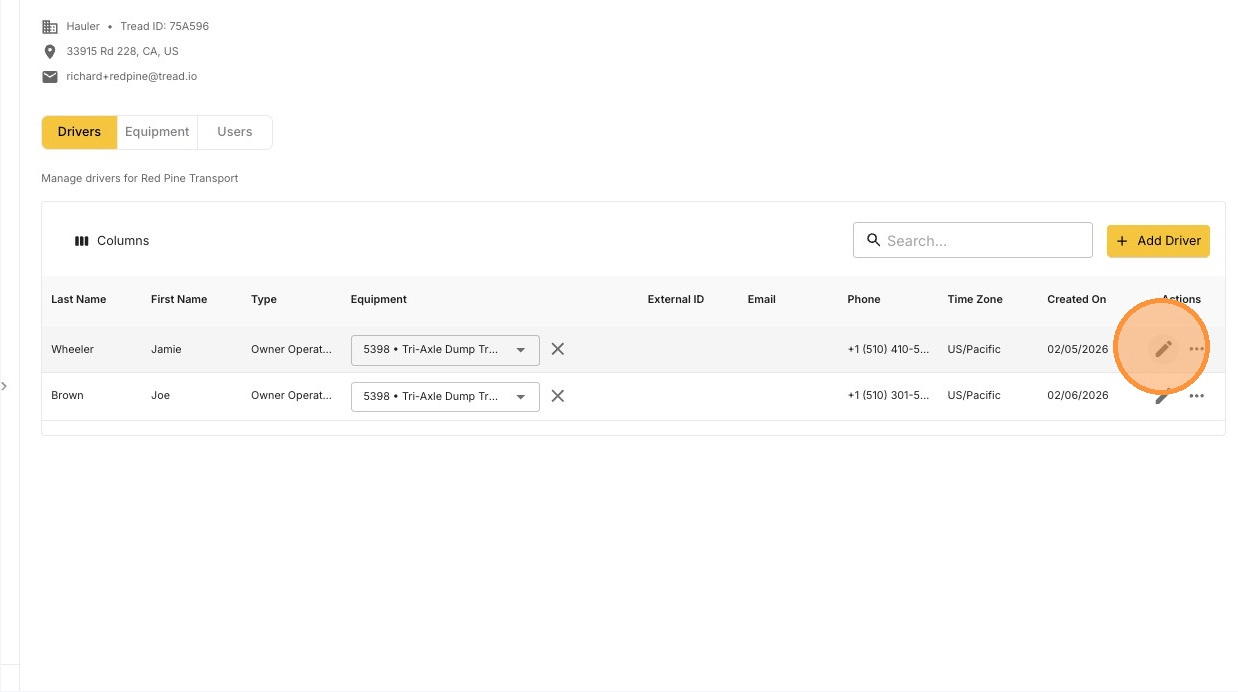Screen dimensions: 1238x692
Task: Click the location pin icon
Action: tap(50, 51)
